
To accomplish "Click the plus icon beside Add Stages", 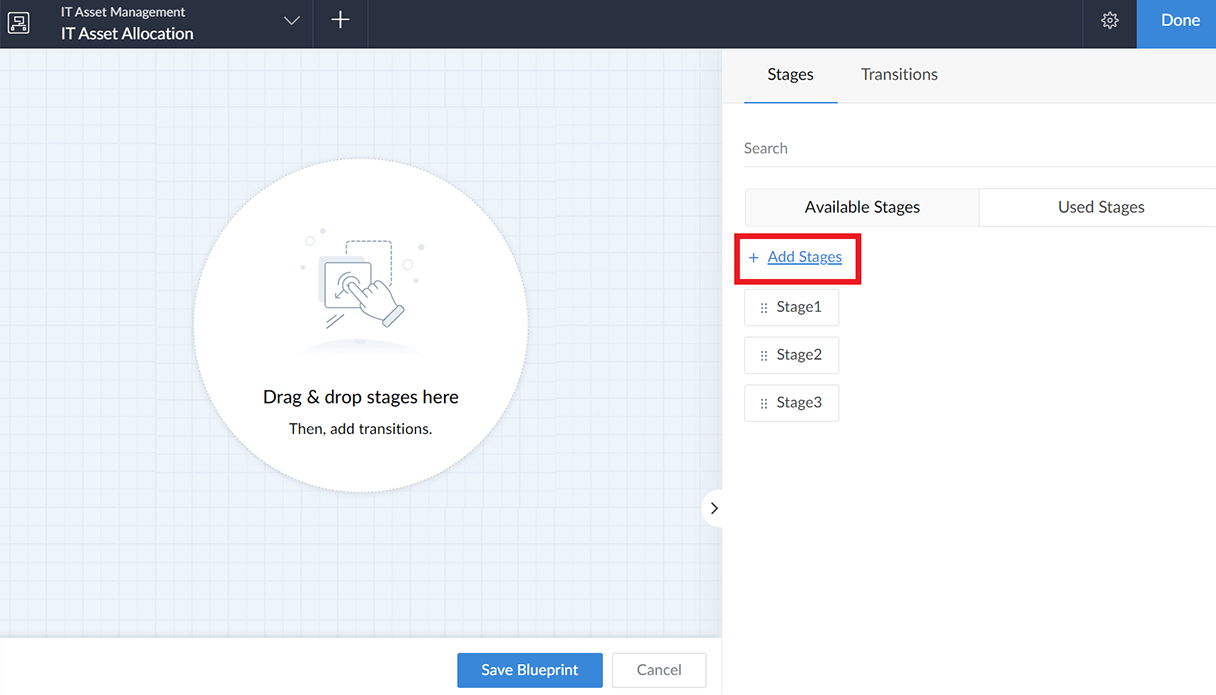I will coord(753,257).
